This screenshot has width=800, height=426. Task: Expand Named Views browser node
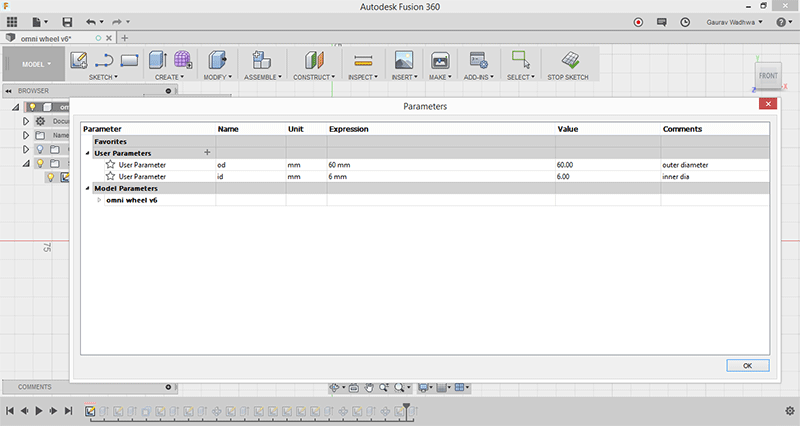26,135
